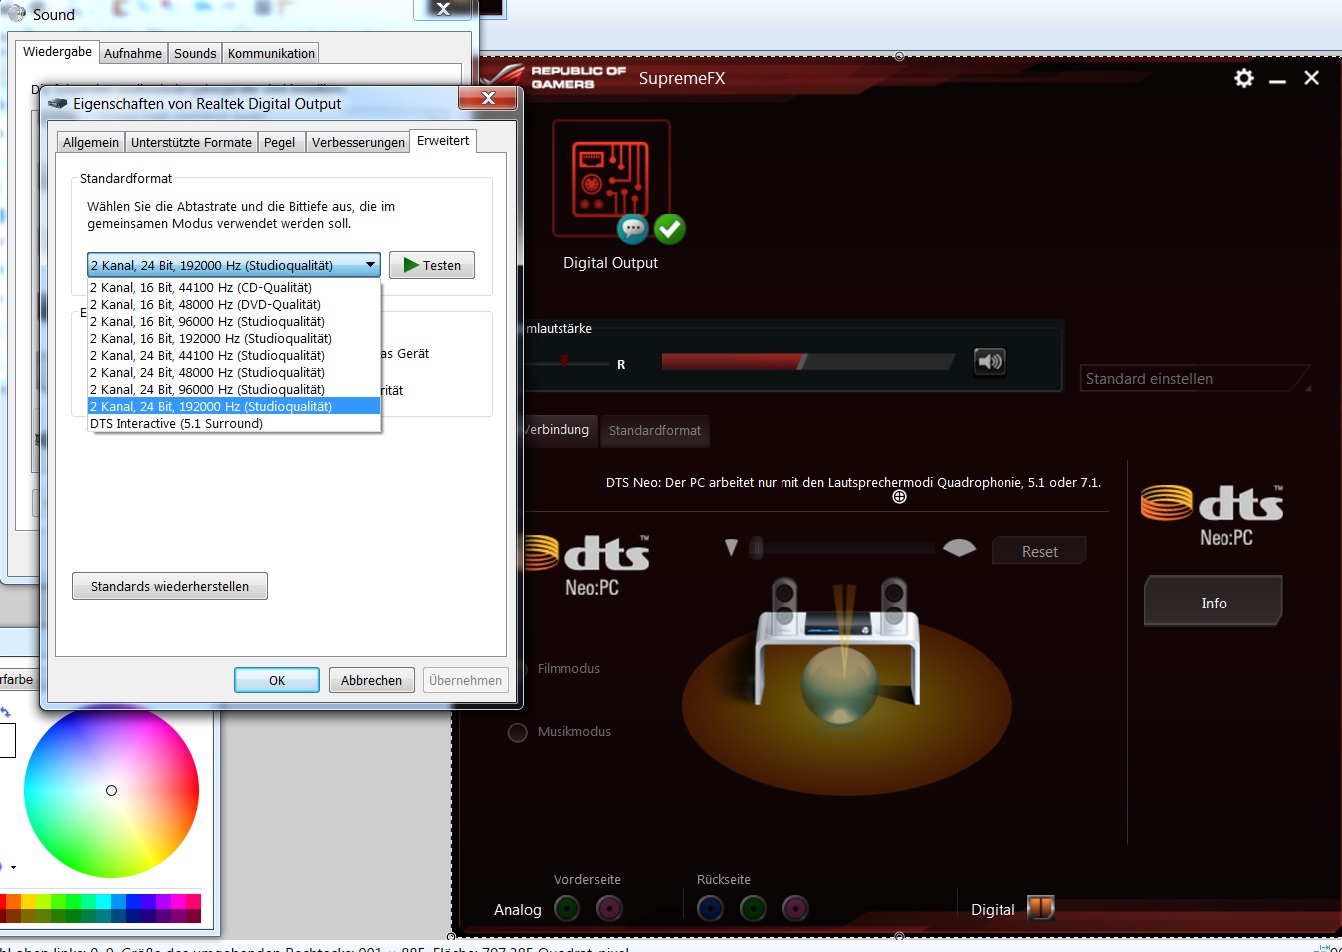Click the rear pink analog jack
1342x952 pixels.
point(794,908)
